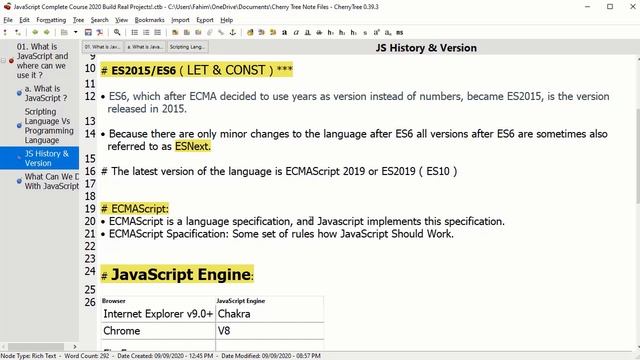Click the '# JavaScript Engine' heading
This screenshot has width=640, height=360.
click(x=177, y=274)
